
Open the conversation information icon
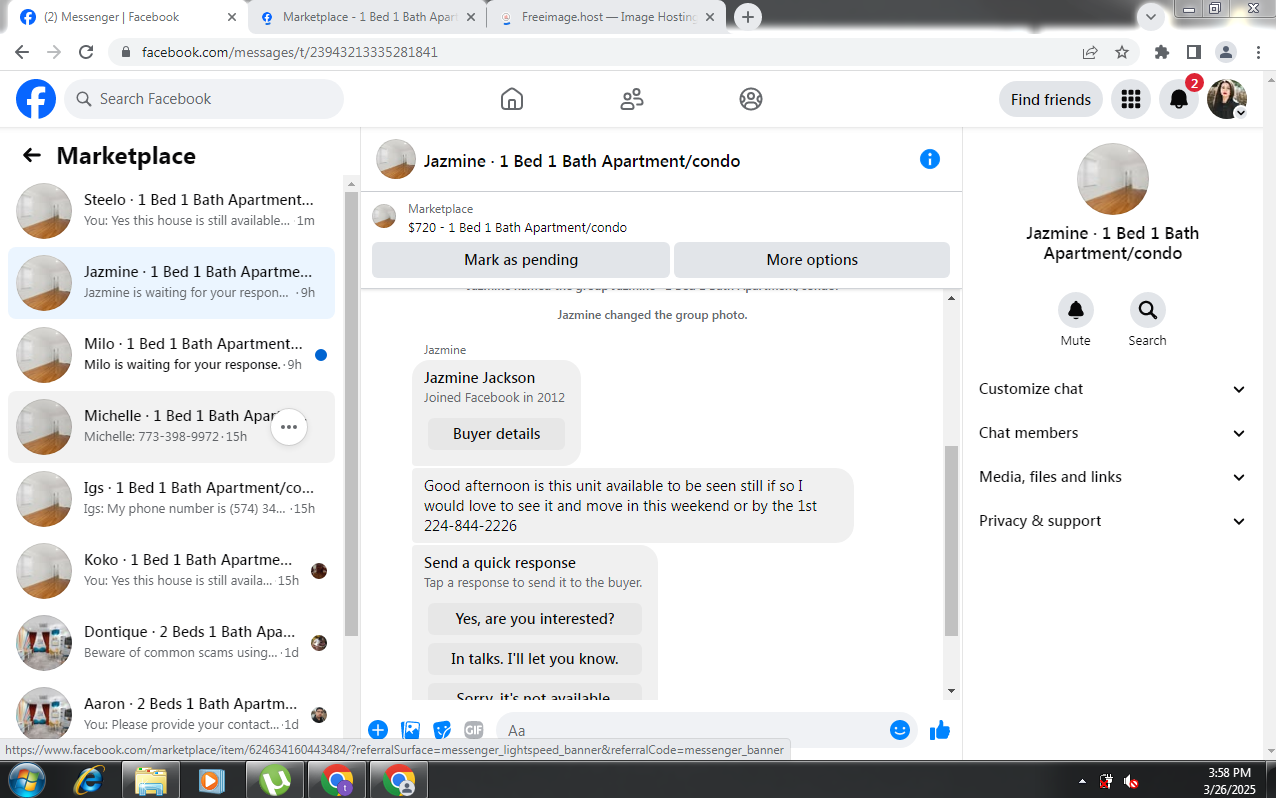point(930,159)
